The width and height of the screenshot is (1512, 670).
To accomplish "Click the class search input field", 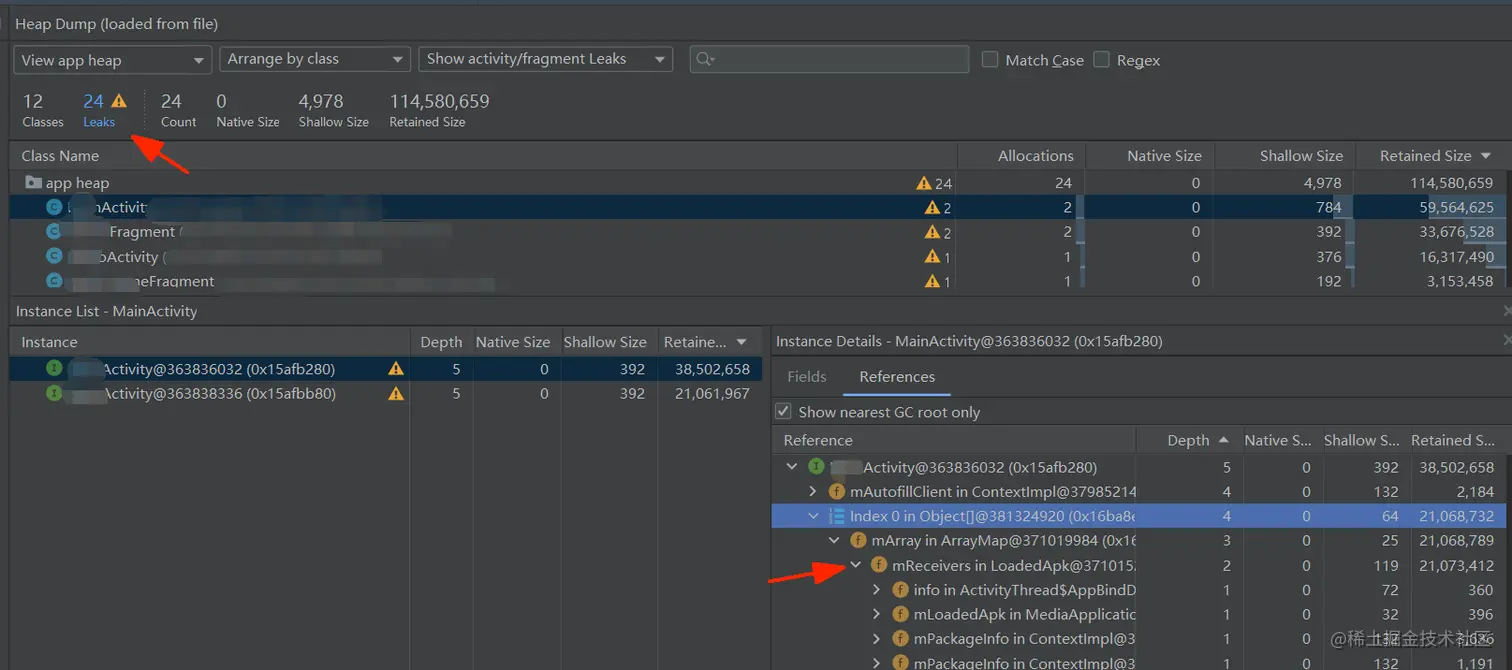I will click(x=829, y=60).
